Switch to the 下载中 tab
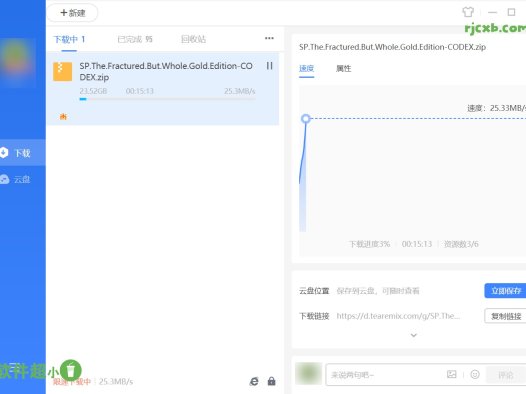This screenshot has width=526, height=394. pyautogui.click(x=69, y=40)
